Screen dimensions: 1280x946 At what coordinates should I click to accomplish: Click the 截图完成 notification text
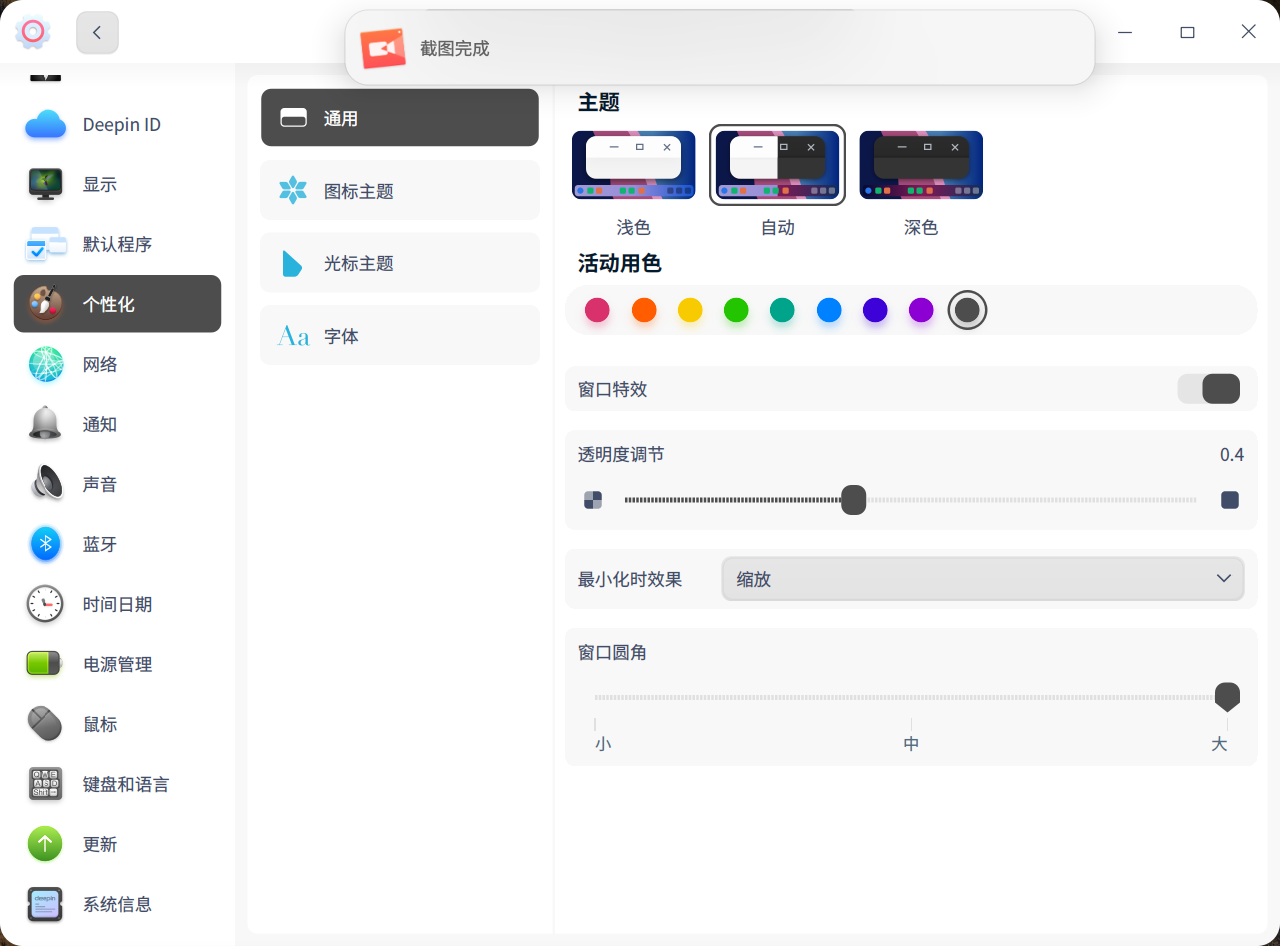click(455, 48)
